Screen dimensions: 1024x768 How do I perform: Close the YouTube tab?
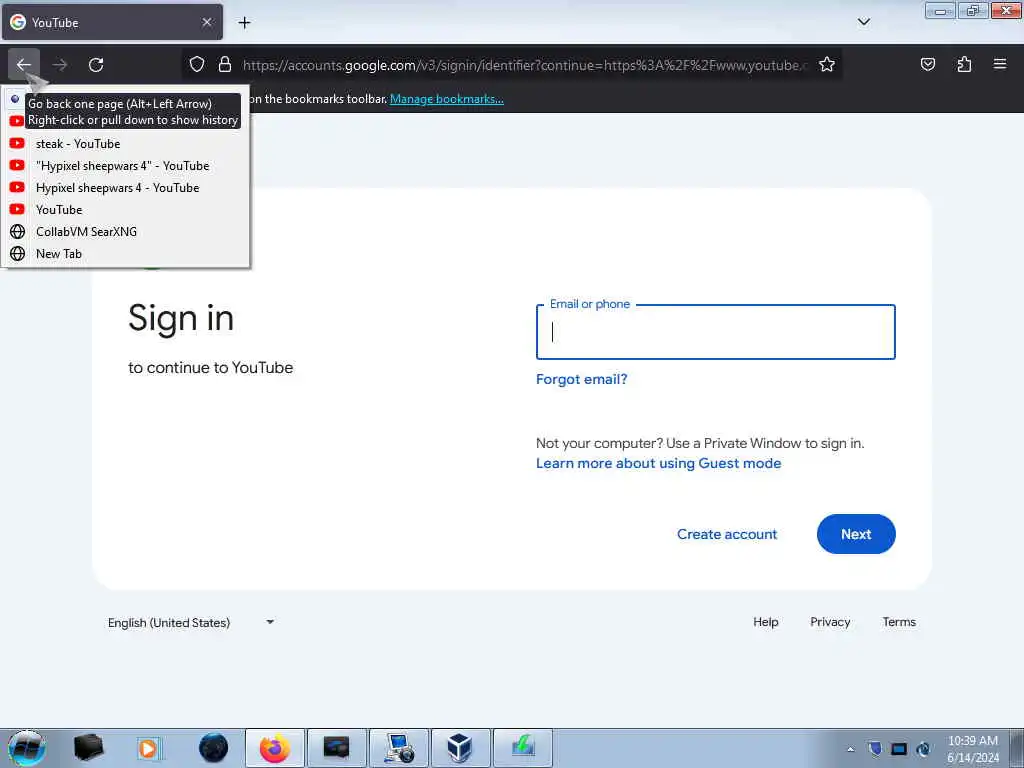pos(207,22)
